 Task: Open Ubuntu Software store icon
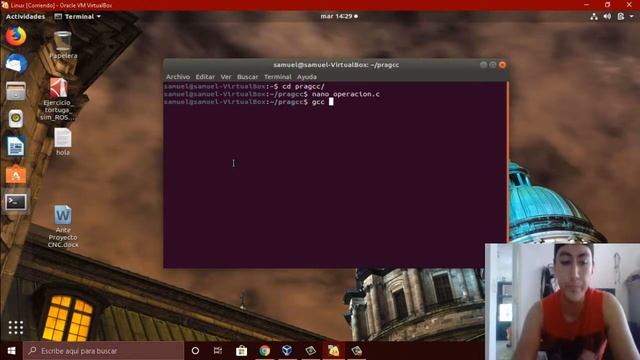(x=16, y=175)
